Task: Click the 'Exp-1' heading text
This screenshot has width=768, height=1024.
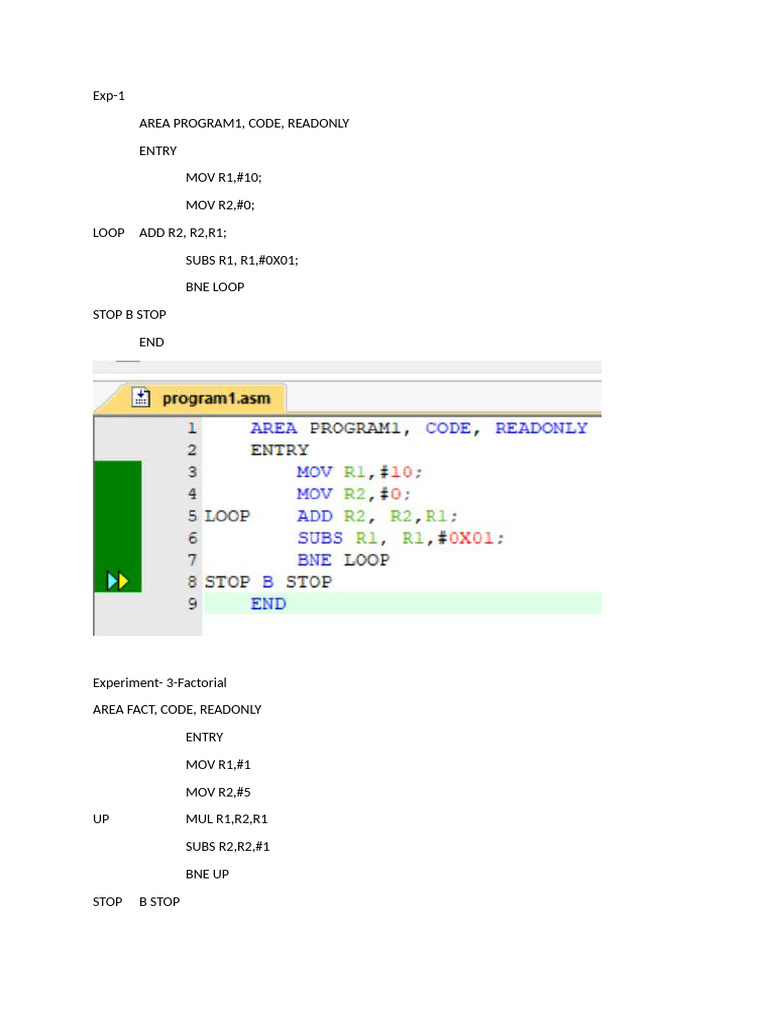Action: 108,96
